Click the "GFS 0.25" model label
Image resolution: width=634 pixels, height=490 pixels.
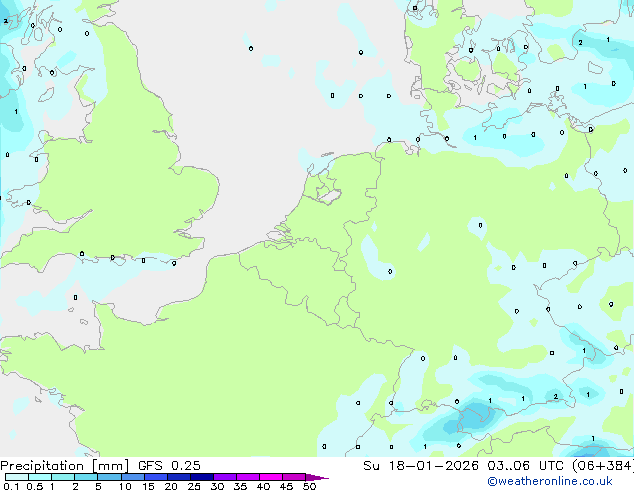[x=169, y=466]
